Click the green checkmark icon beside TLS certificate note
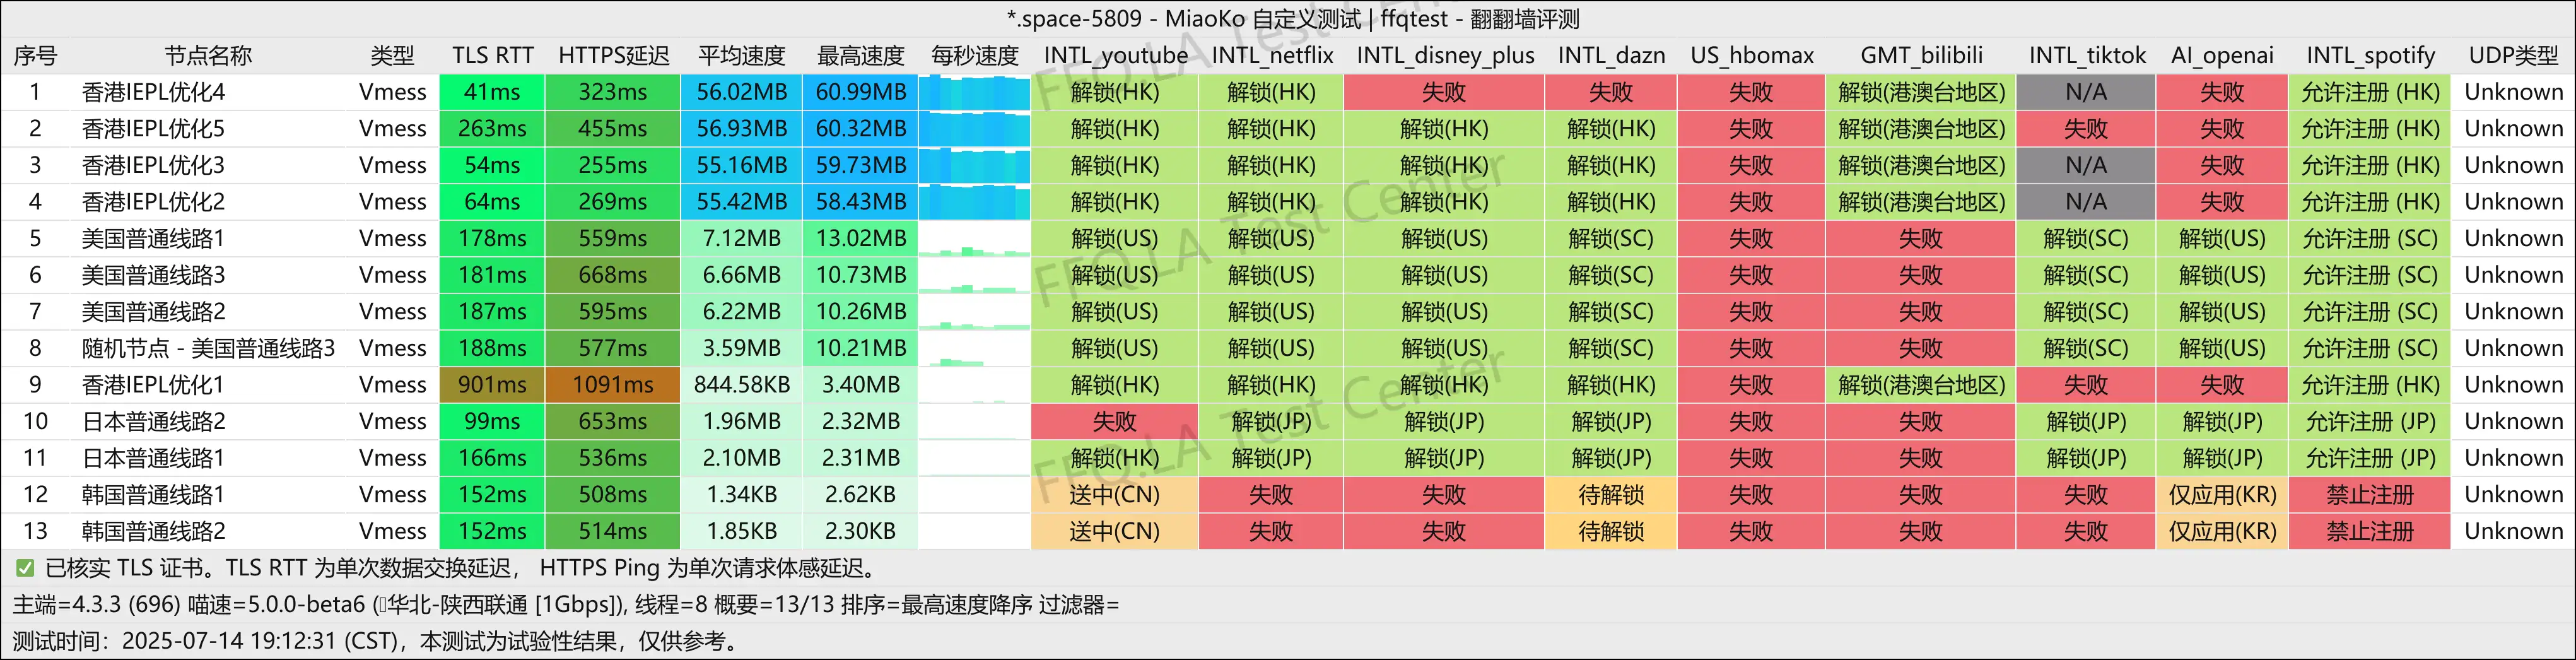Image resolution: width=2576 pixels, height=660 pixels. point(25,568)
